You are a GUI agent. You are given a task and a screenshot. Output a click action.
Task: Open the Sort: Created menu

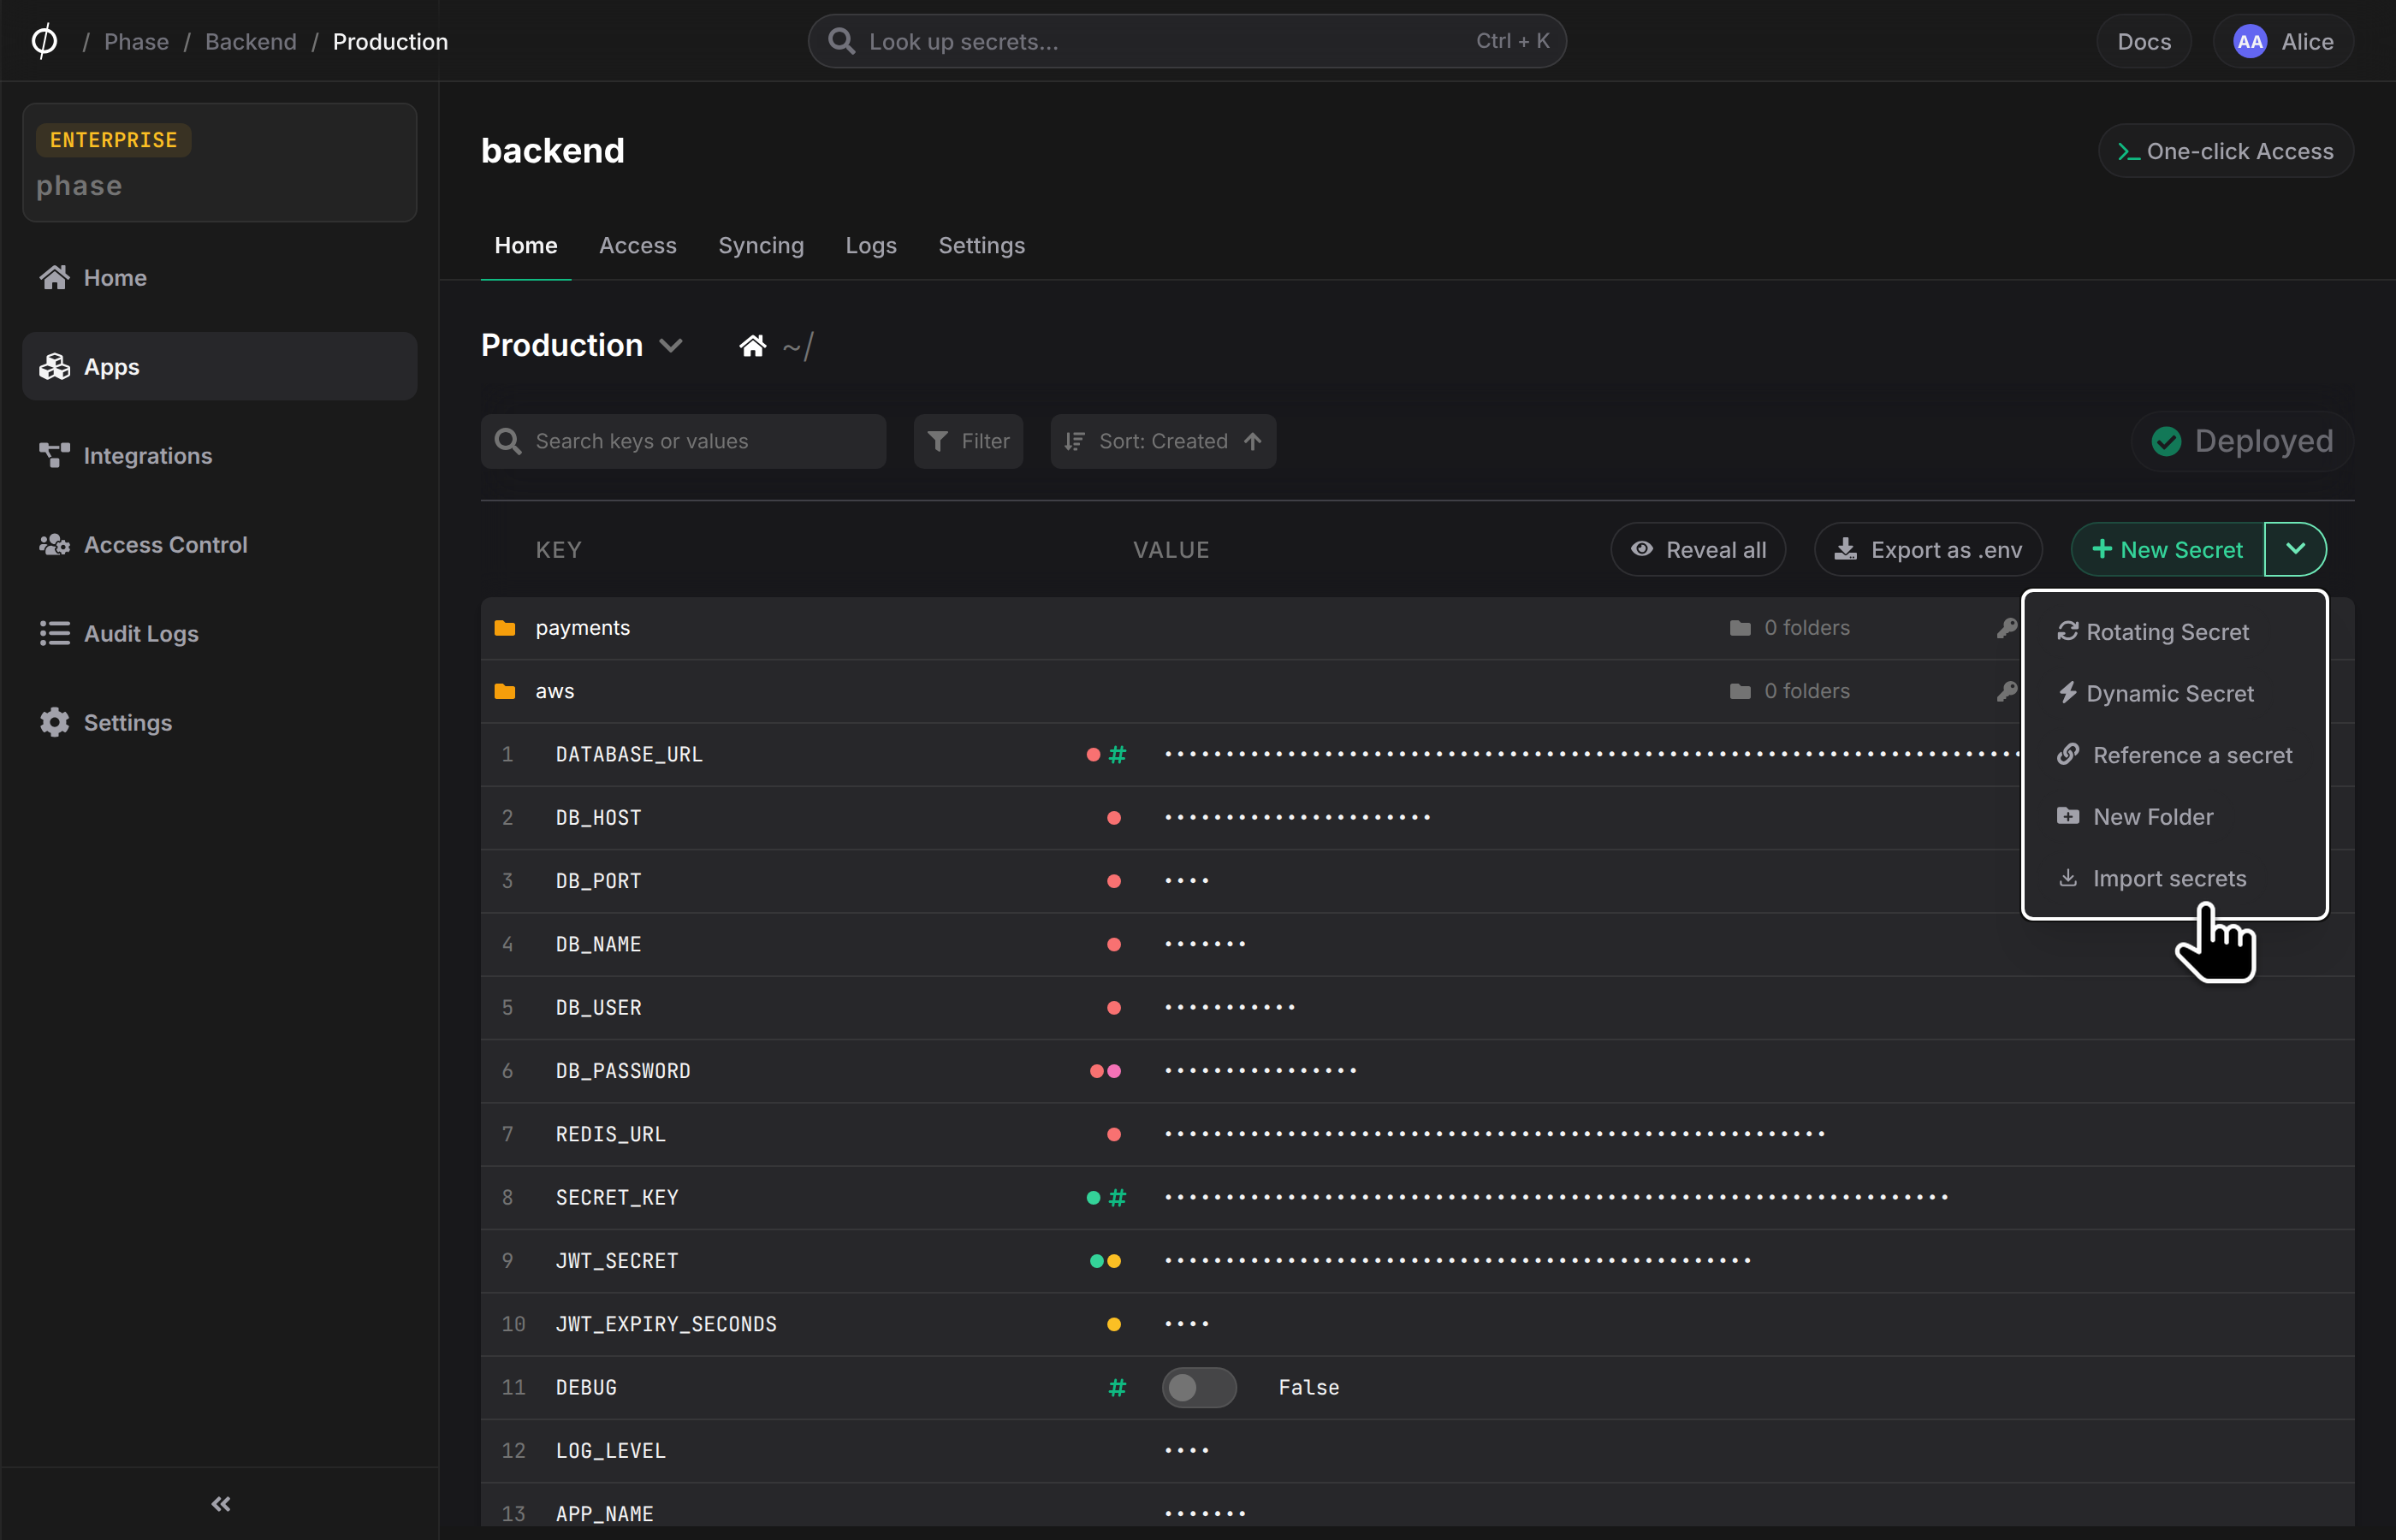[x=1163, y=441]
